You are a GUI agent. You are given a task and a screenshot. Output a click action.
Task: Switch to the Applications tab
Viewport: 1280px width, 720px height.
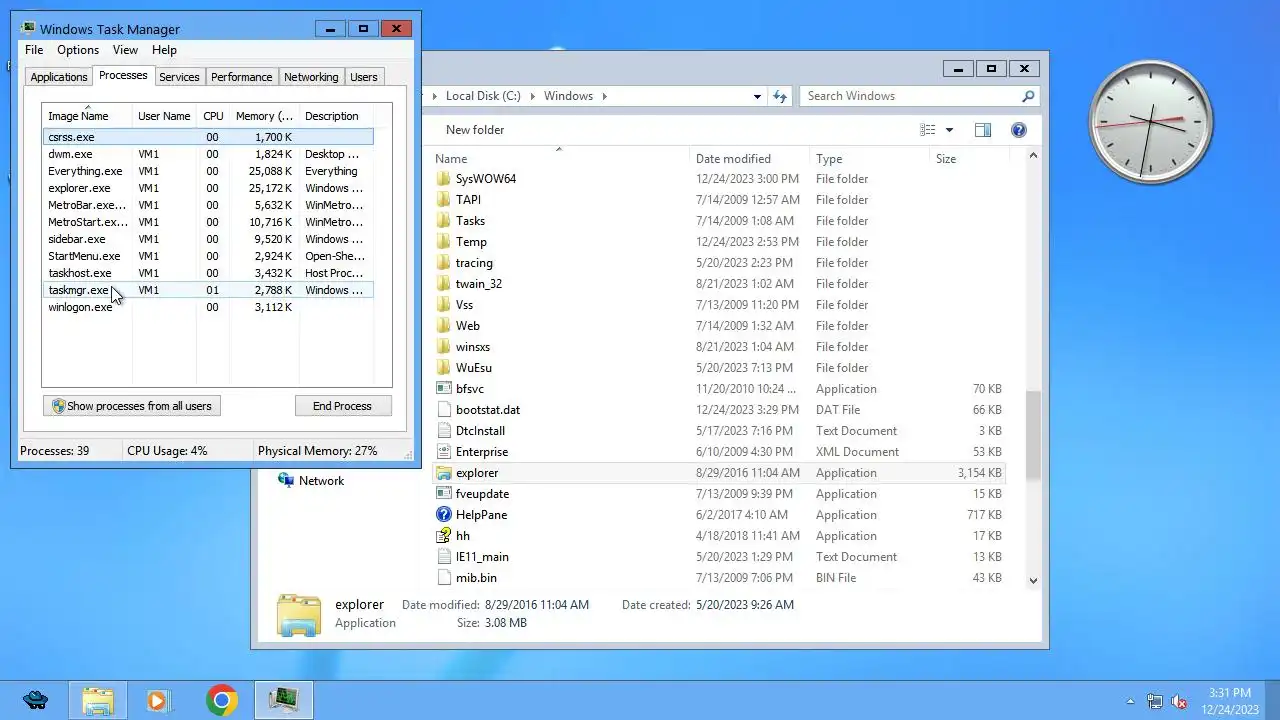59,77
